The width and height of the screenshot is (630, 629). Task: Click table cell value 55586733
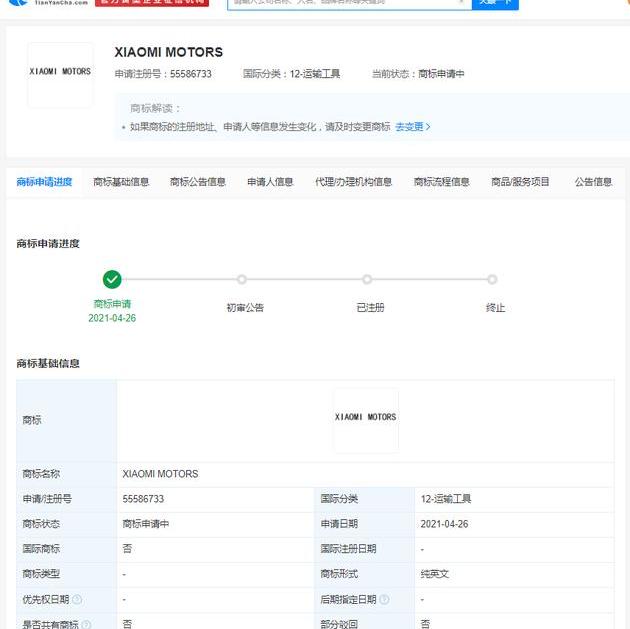[x=143, y=499]
